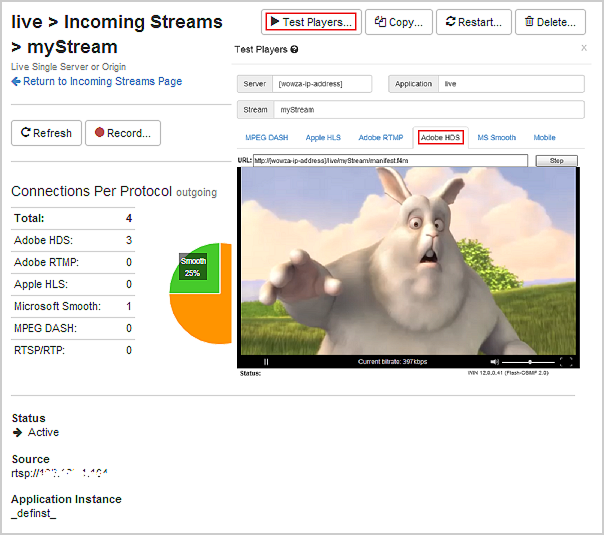Open help icon beside Test Players title

pos(294,49)
